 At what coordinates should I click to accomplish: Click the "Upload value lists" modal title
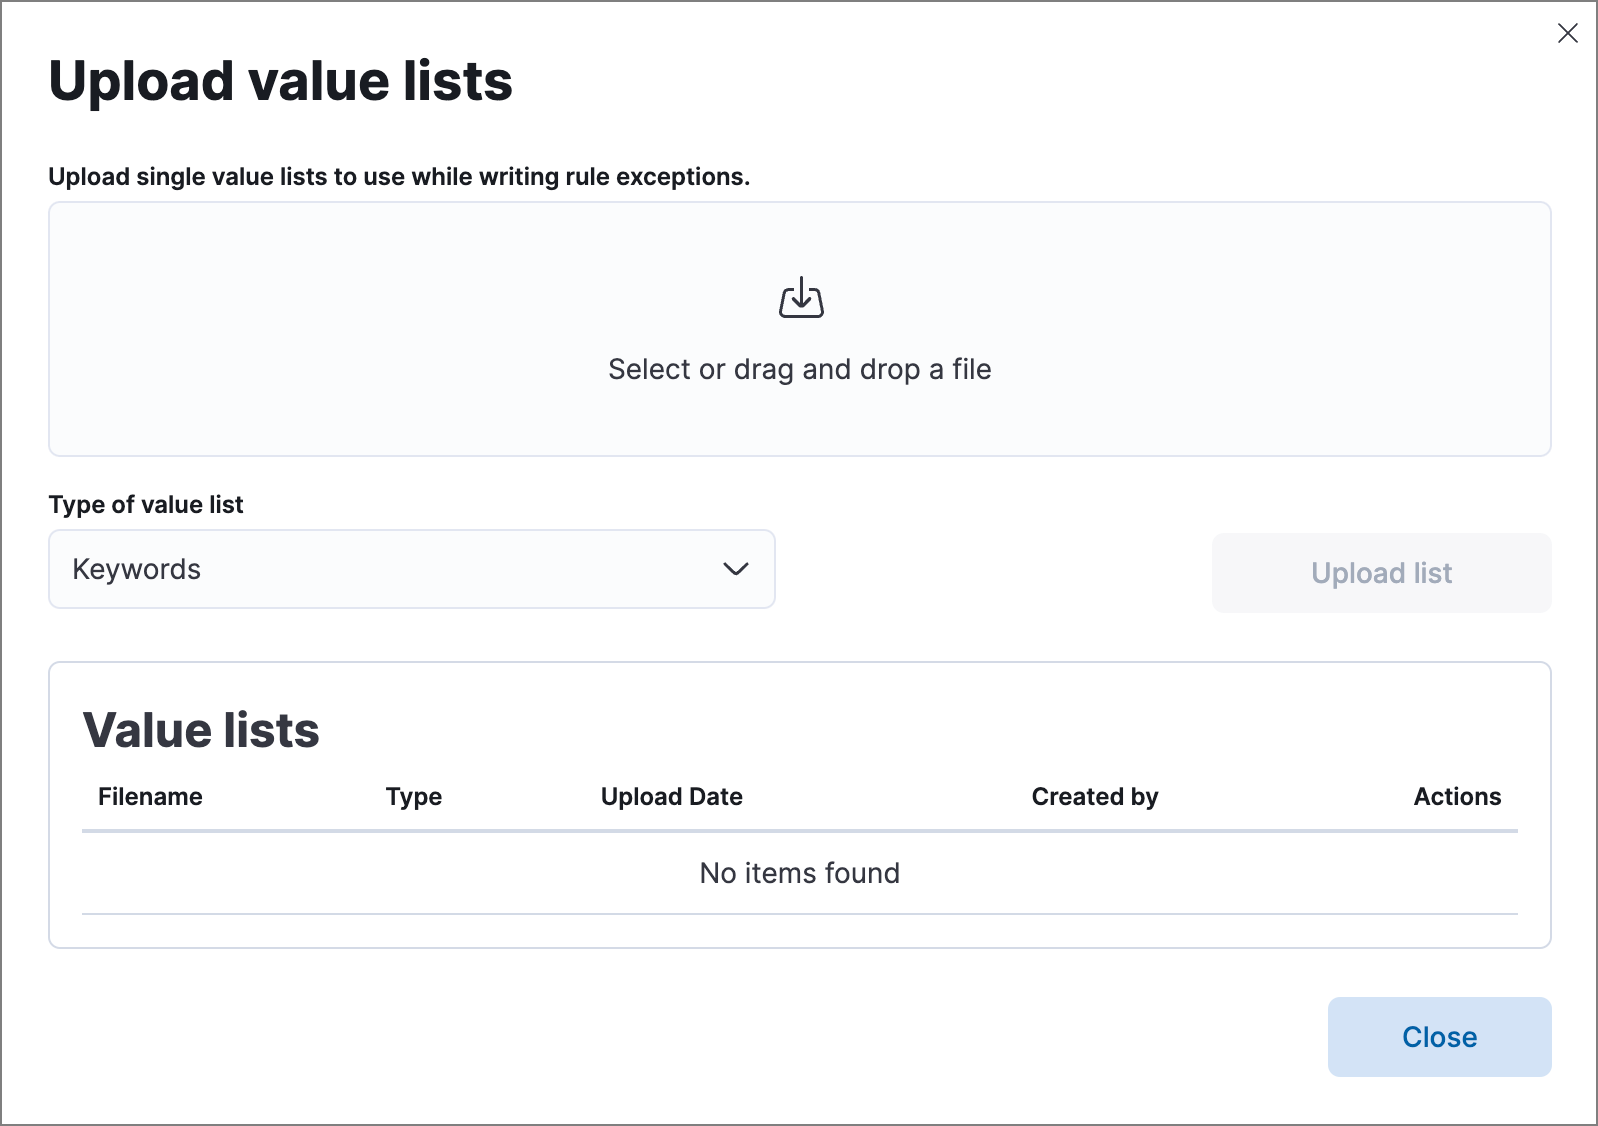point(280,81)
